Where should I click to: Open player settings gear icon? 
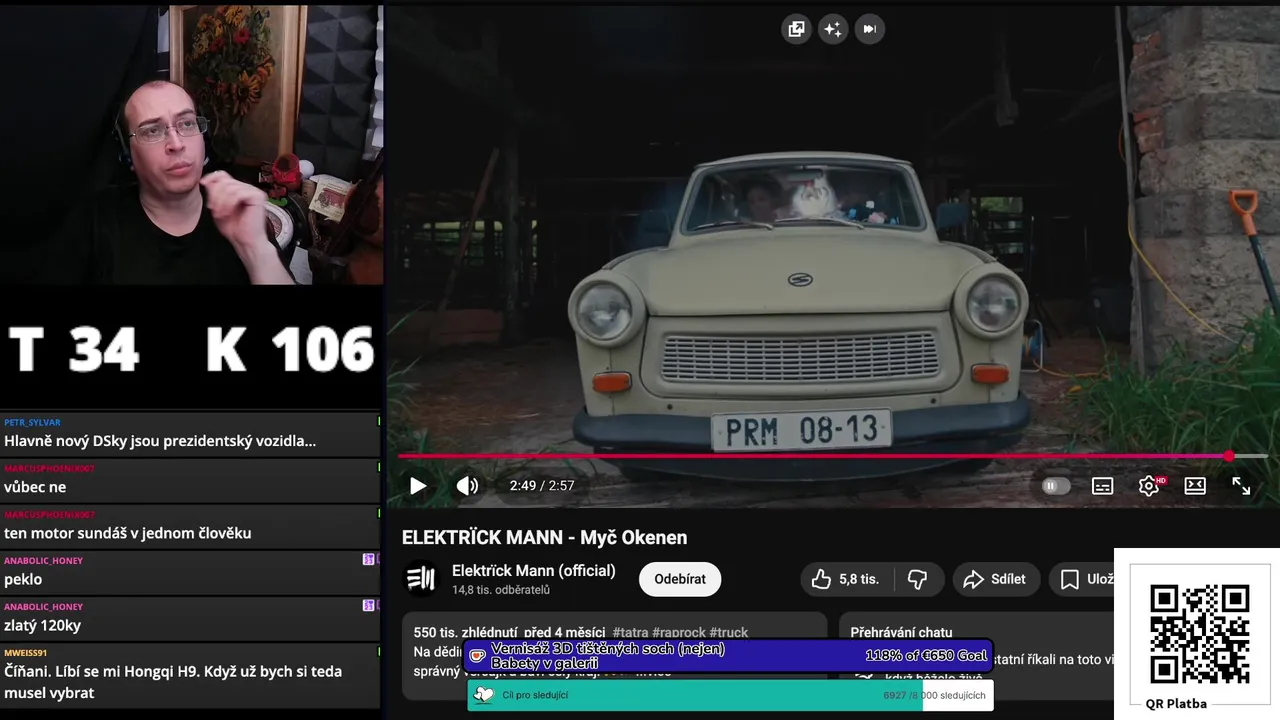[x=1149, y=486]
